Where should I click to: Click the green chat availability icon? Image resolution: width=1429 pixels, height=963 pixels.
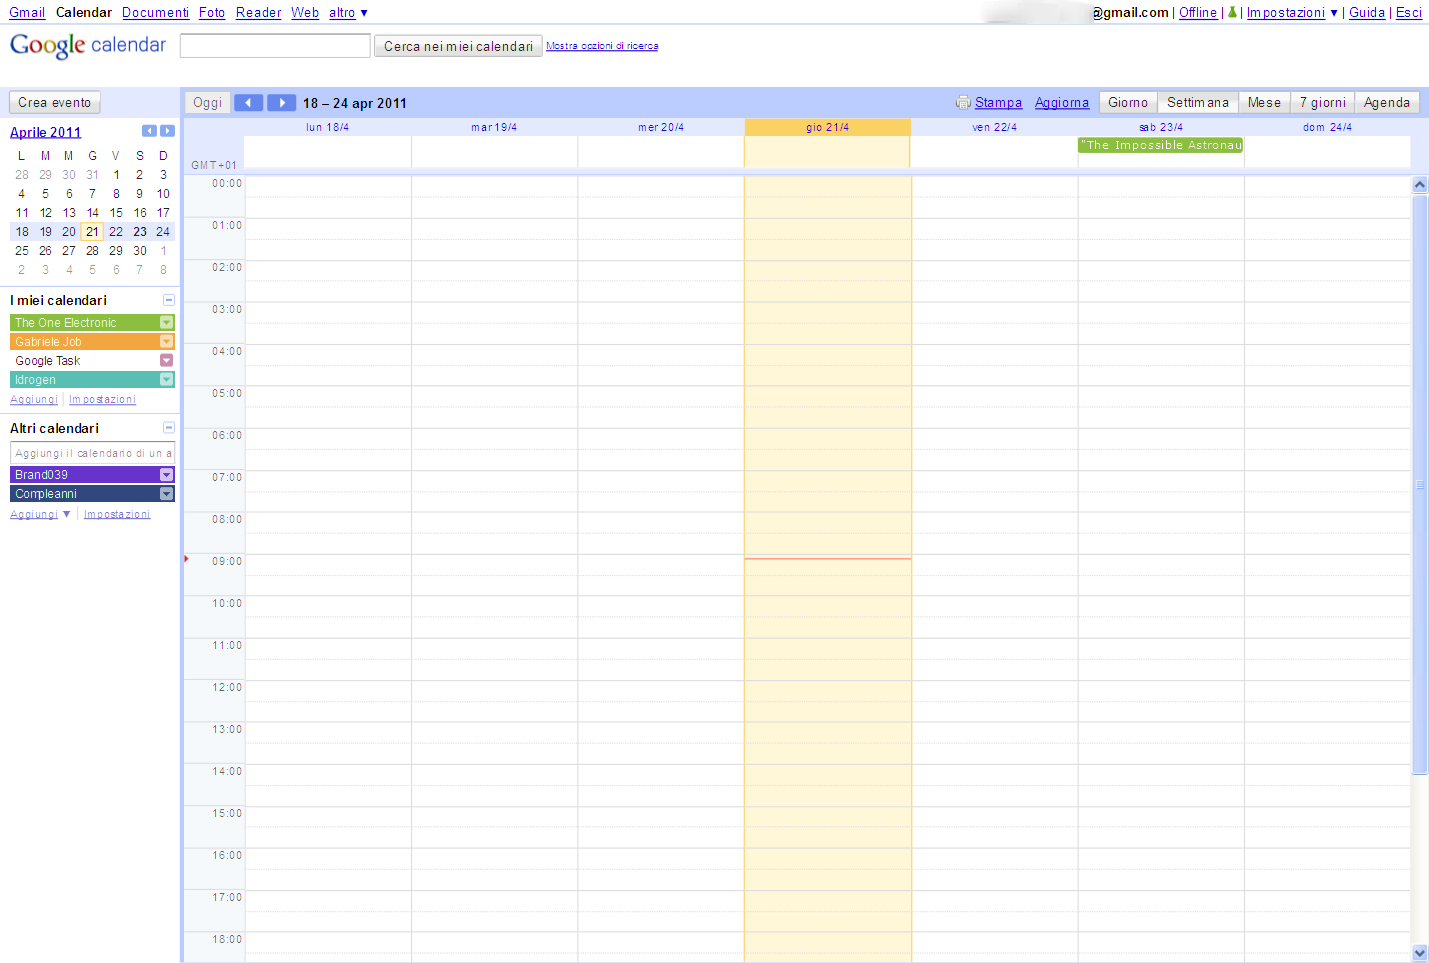tap(1233, 12)
